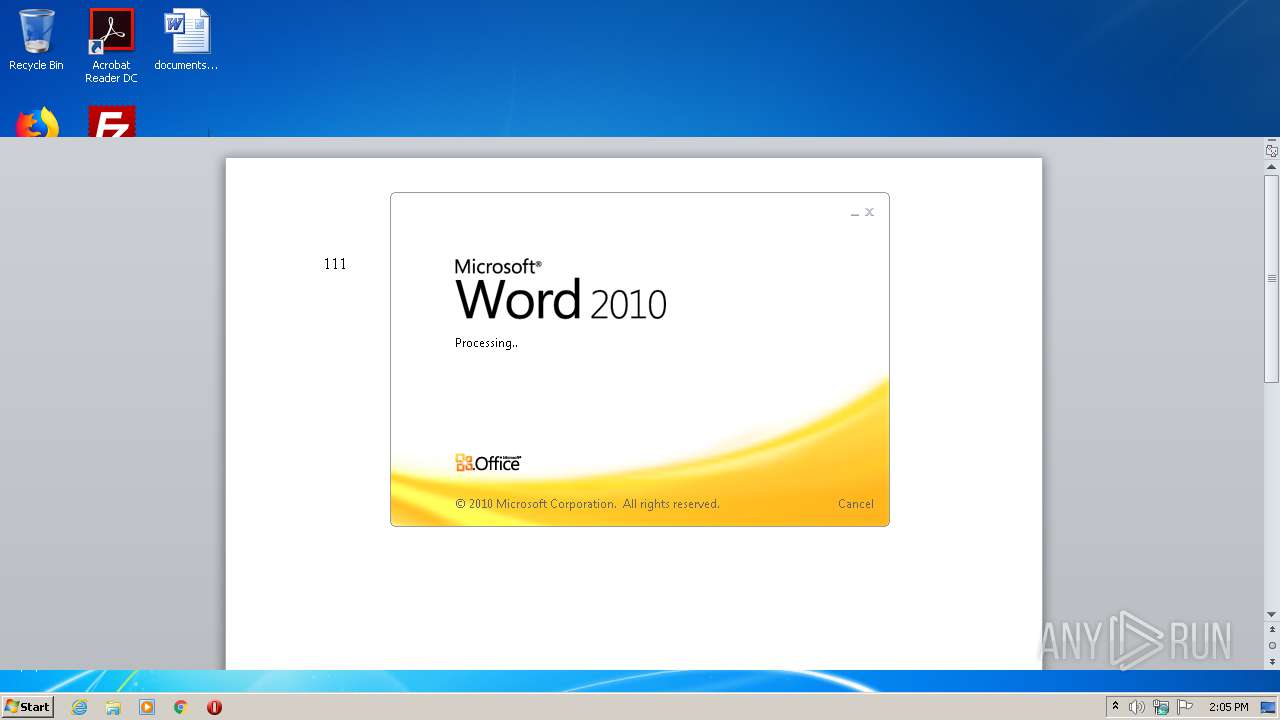Open the Action Center flag icon
Screen dimensions: 1280x720
[x=1185, y=707]
